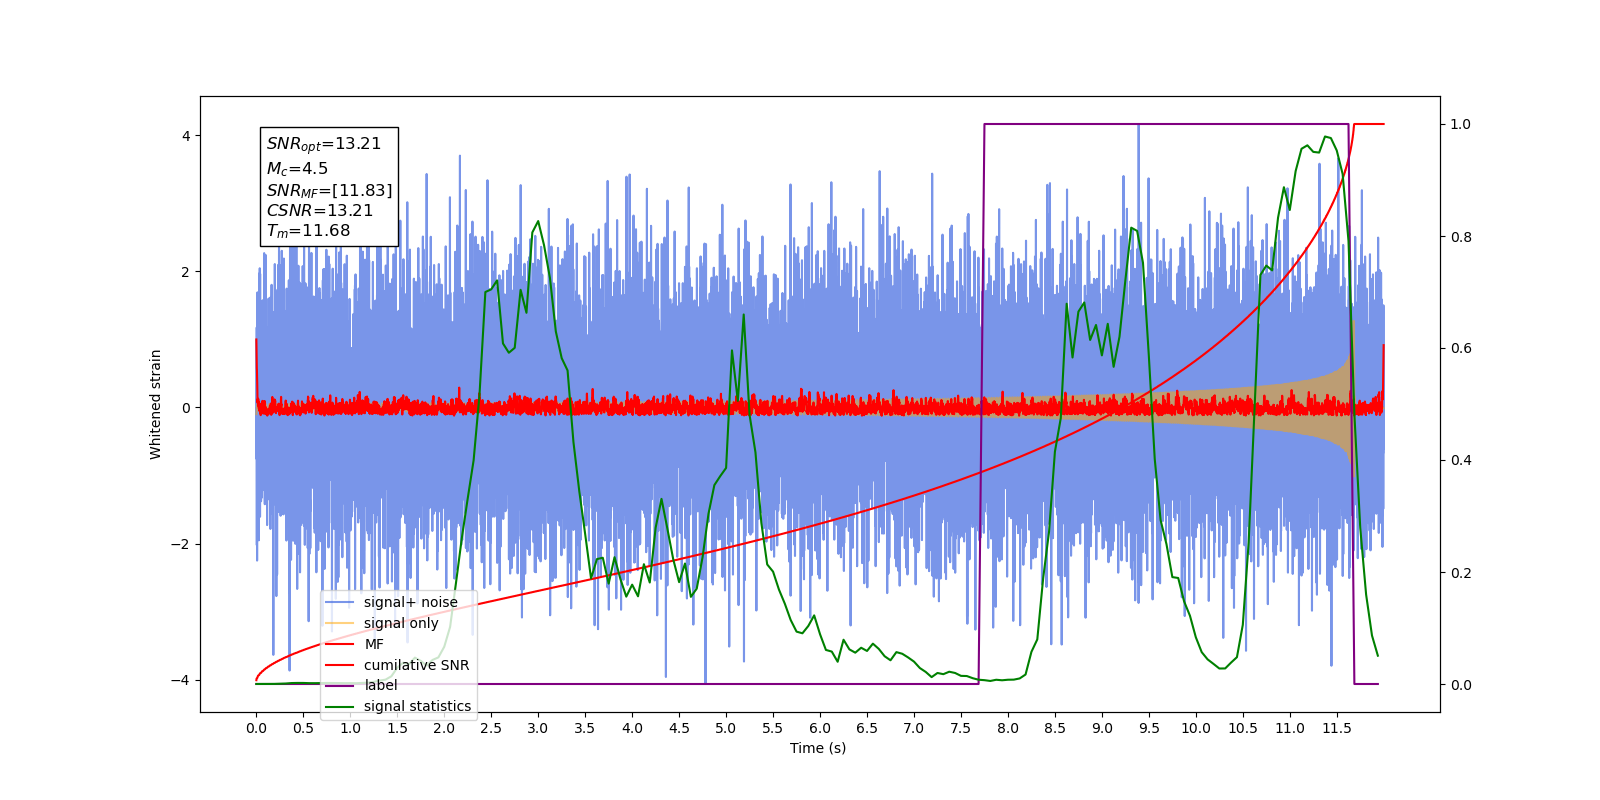The height and width of the screenshot is (800, 1600).
Task: Click the 0.6 tick on the right axis
Action: 1461,349
